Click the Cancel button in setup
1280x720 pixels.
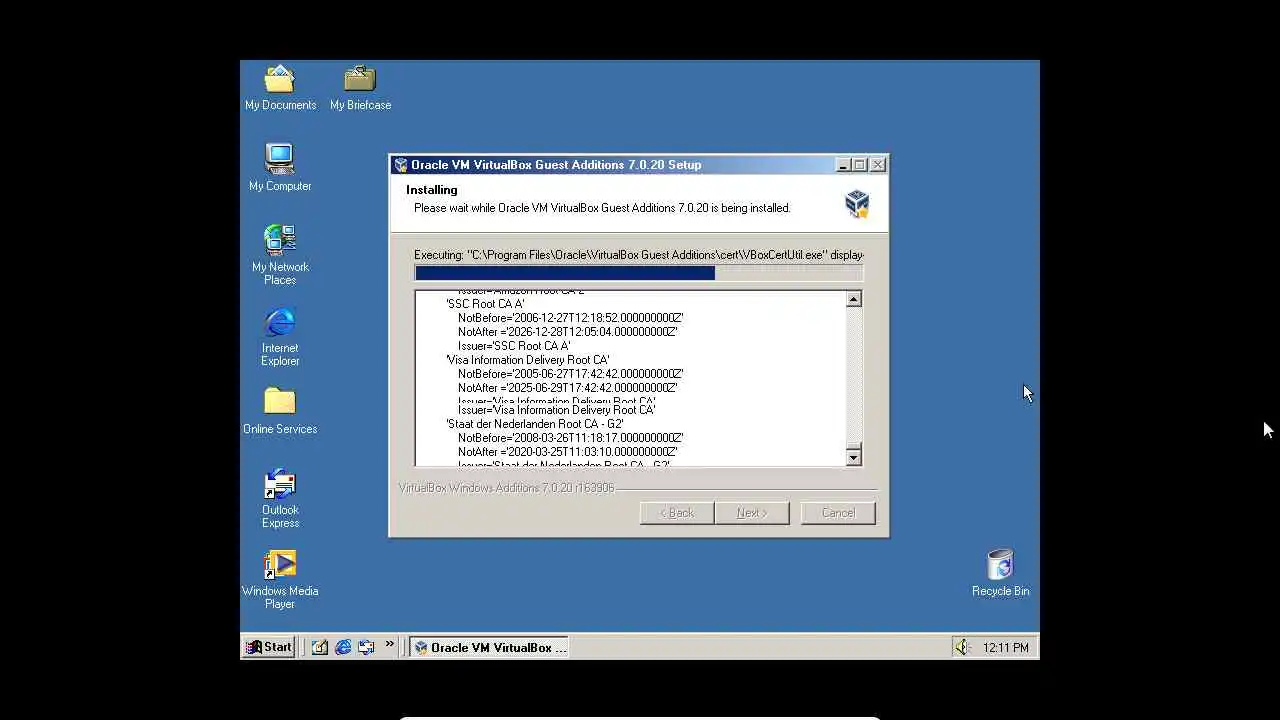[838, 513]
